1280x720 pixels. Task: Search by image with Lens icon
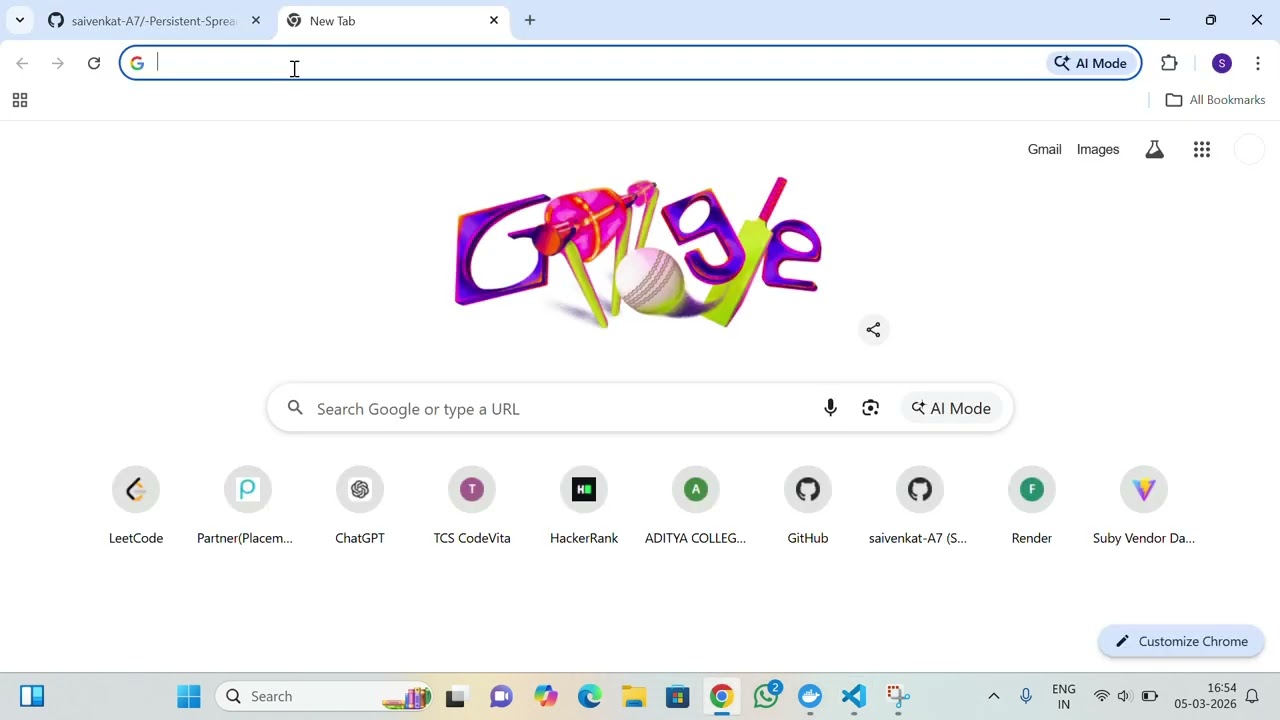(x=870, y=408)
